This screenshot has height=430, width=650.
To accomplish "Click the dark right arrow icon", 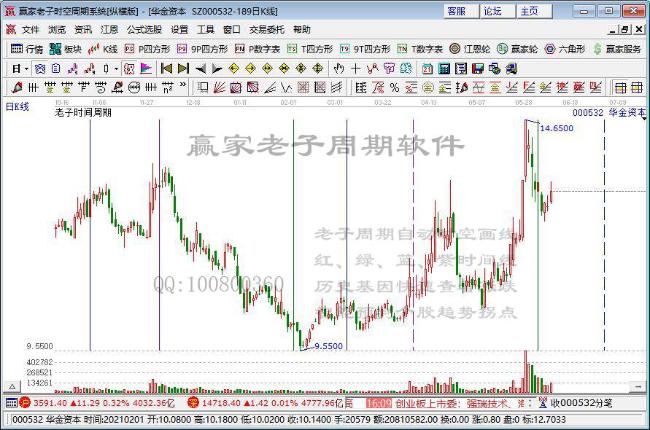I will tap(217, 69).
